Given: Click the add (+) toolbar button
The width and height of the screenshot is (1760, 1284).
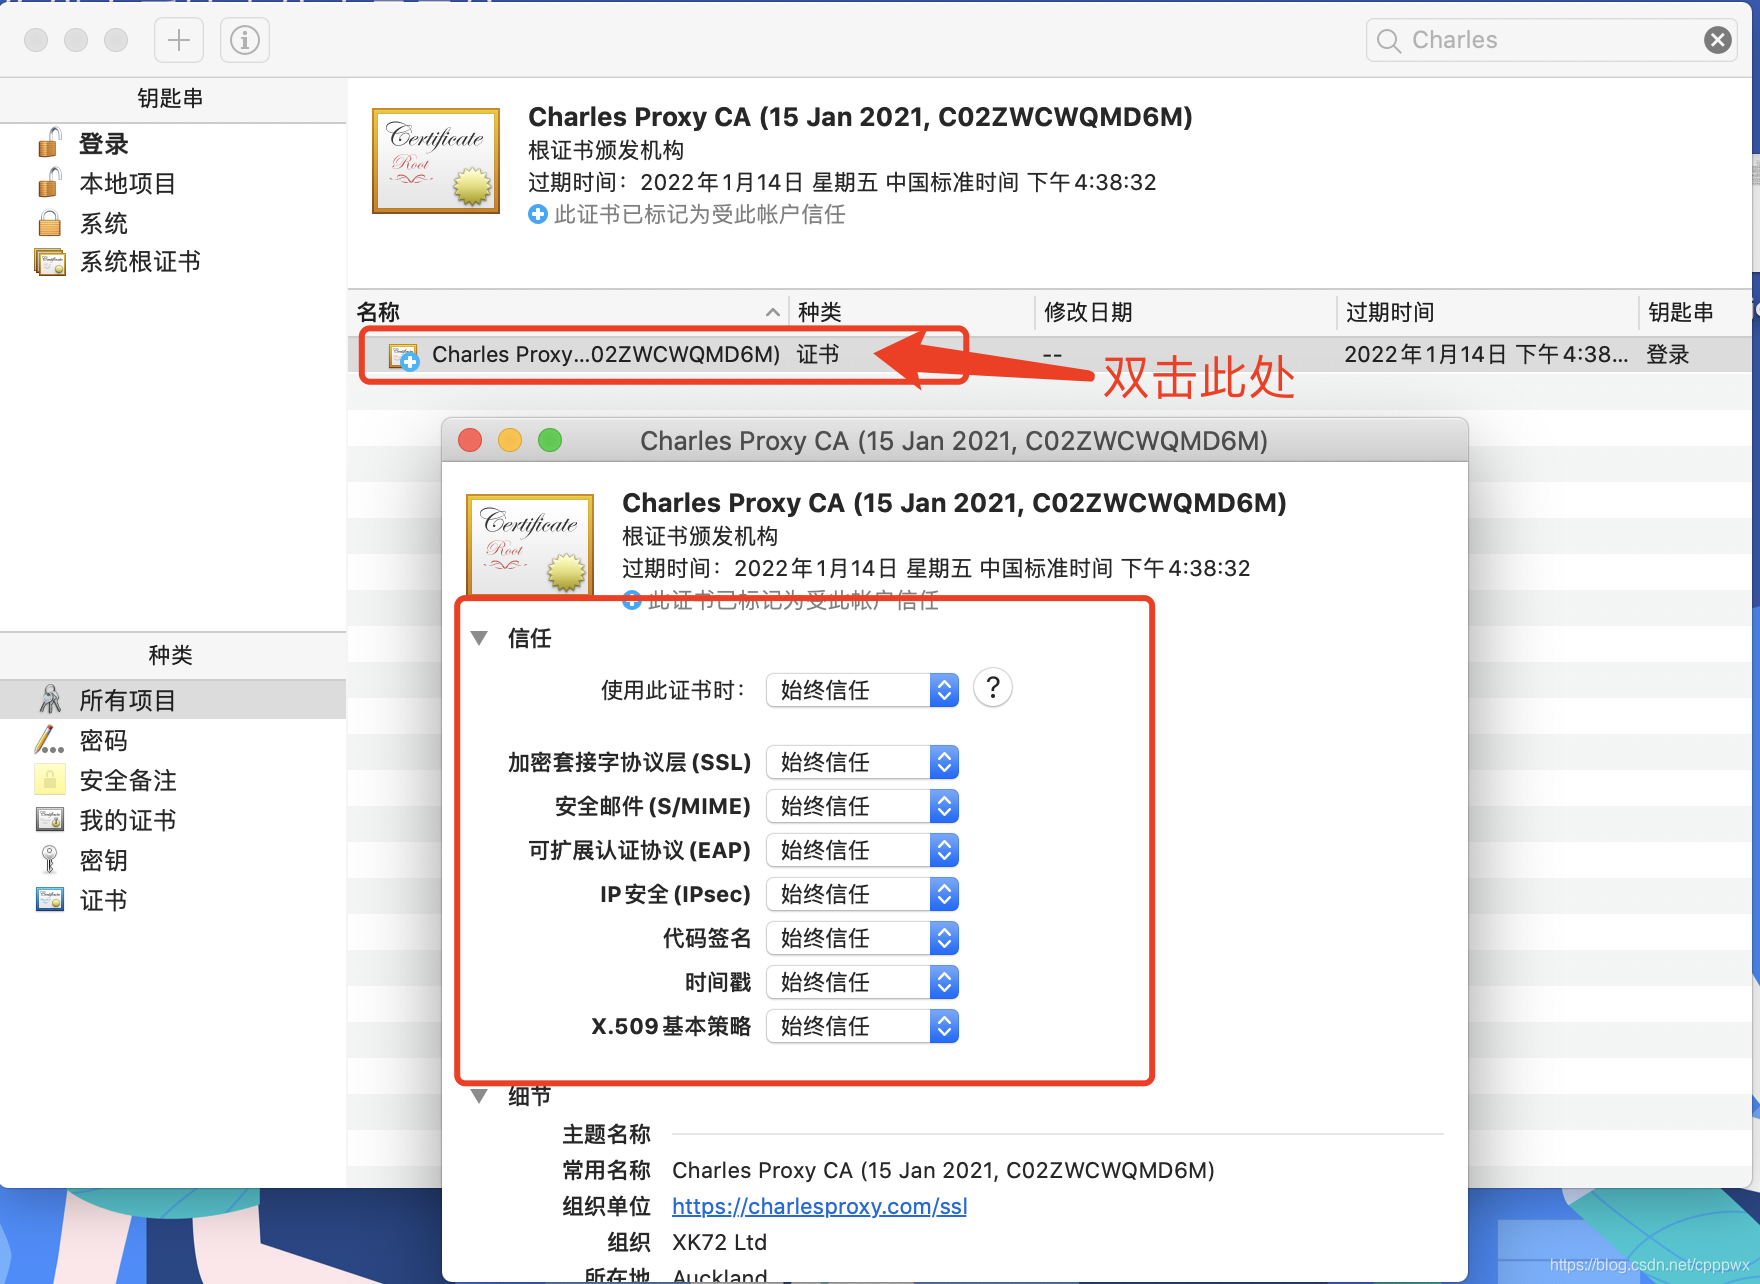Looking at the screenshot, I should [179, 40].
